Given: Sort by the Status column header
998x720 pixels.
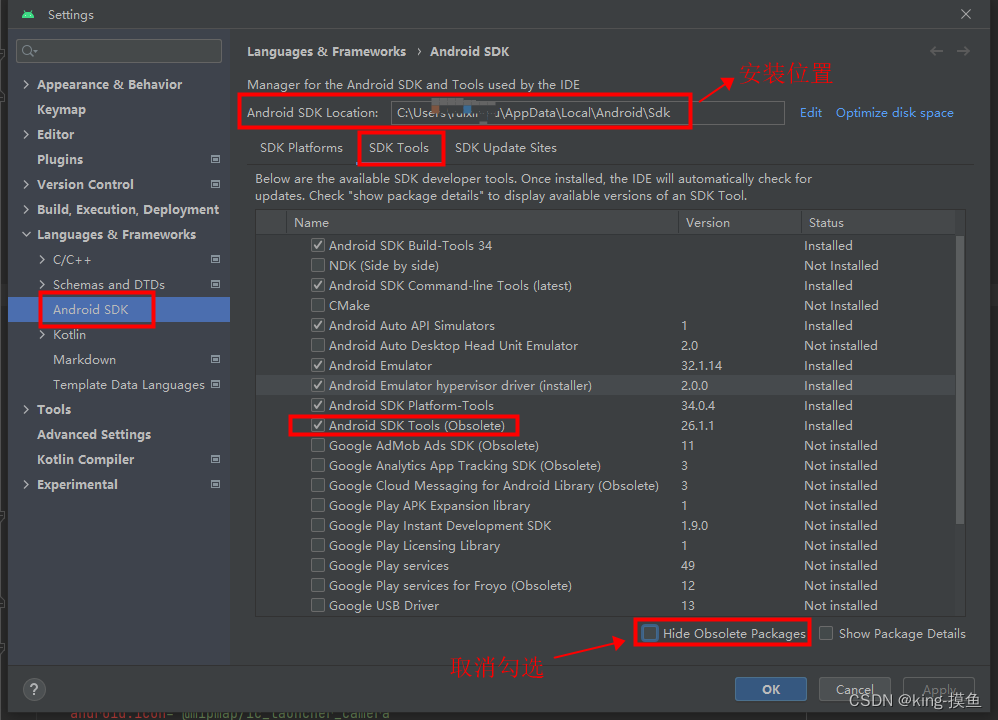Looking at the screenshot, I should coord(878,222).
